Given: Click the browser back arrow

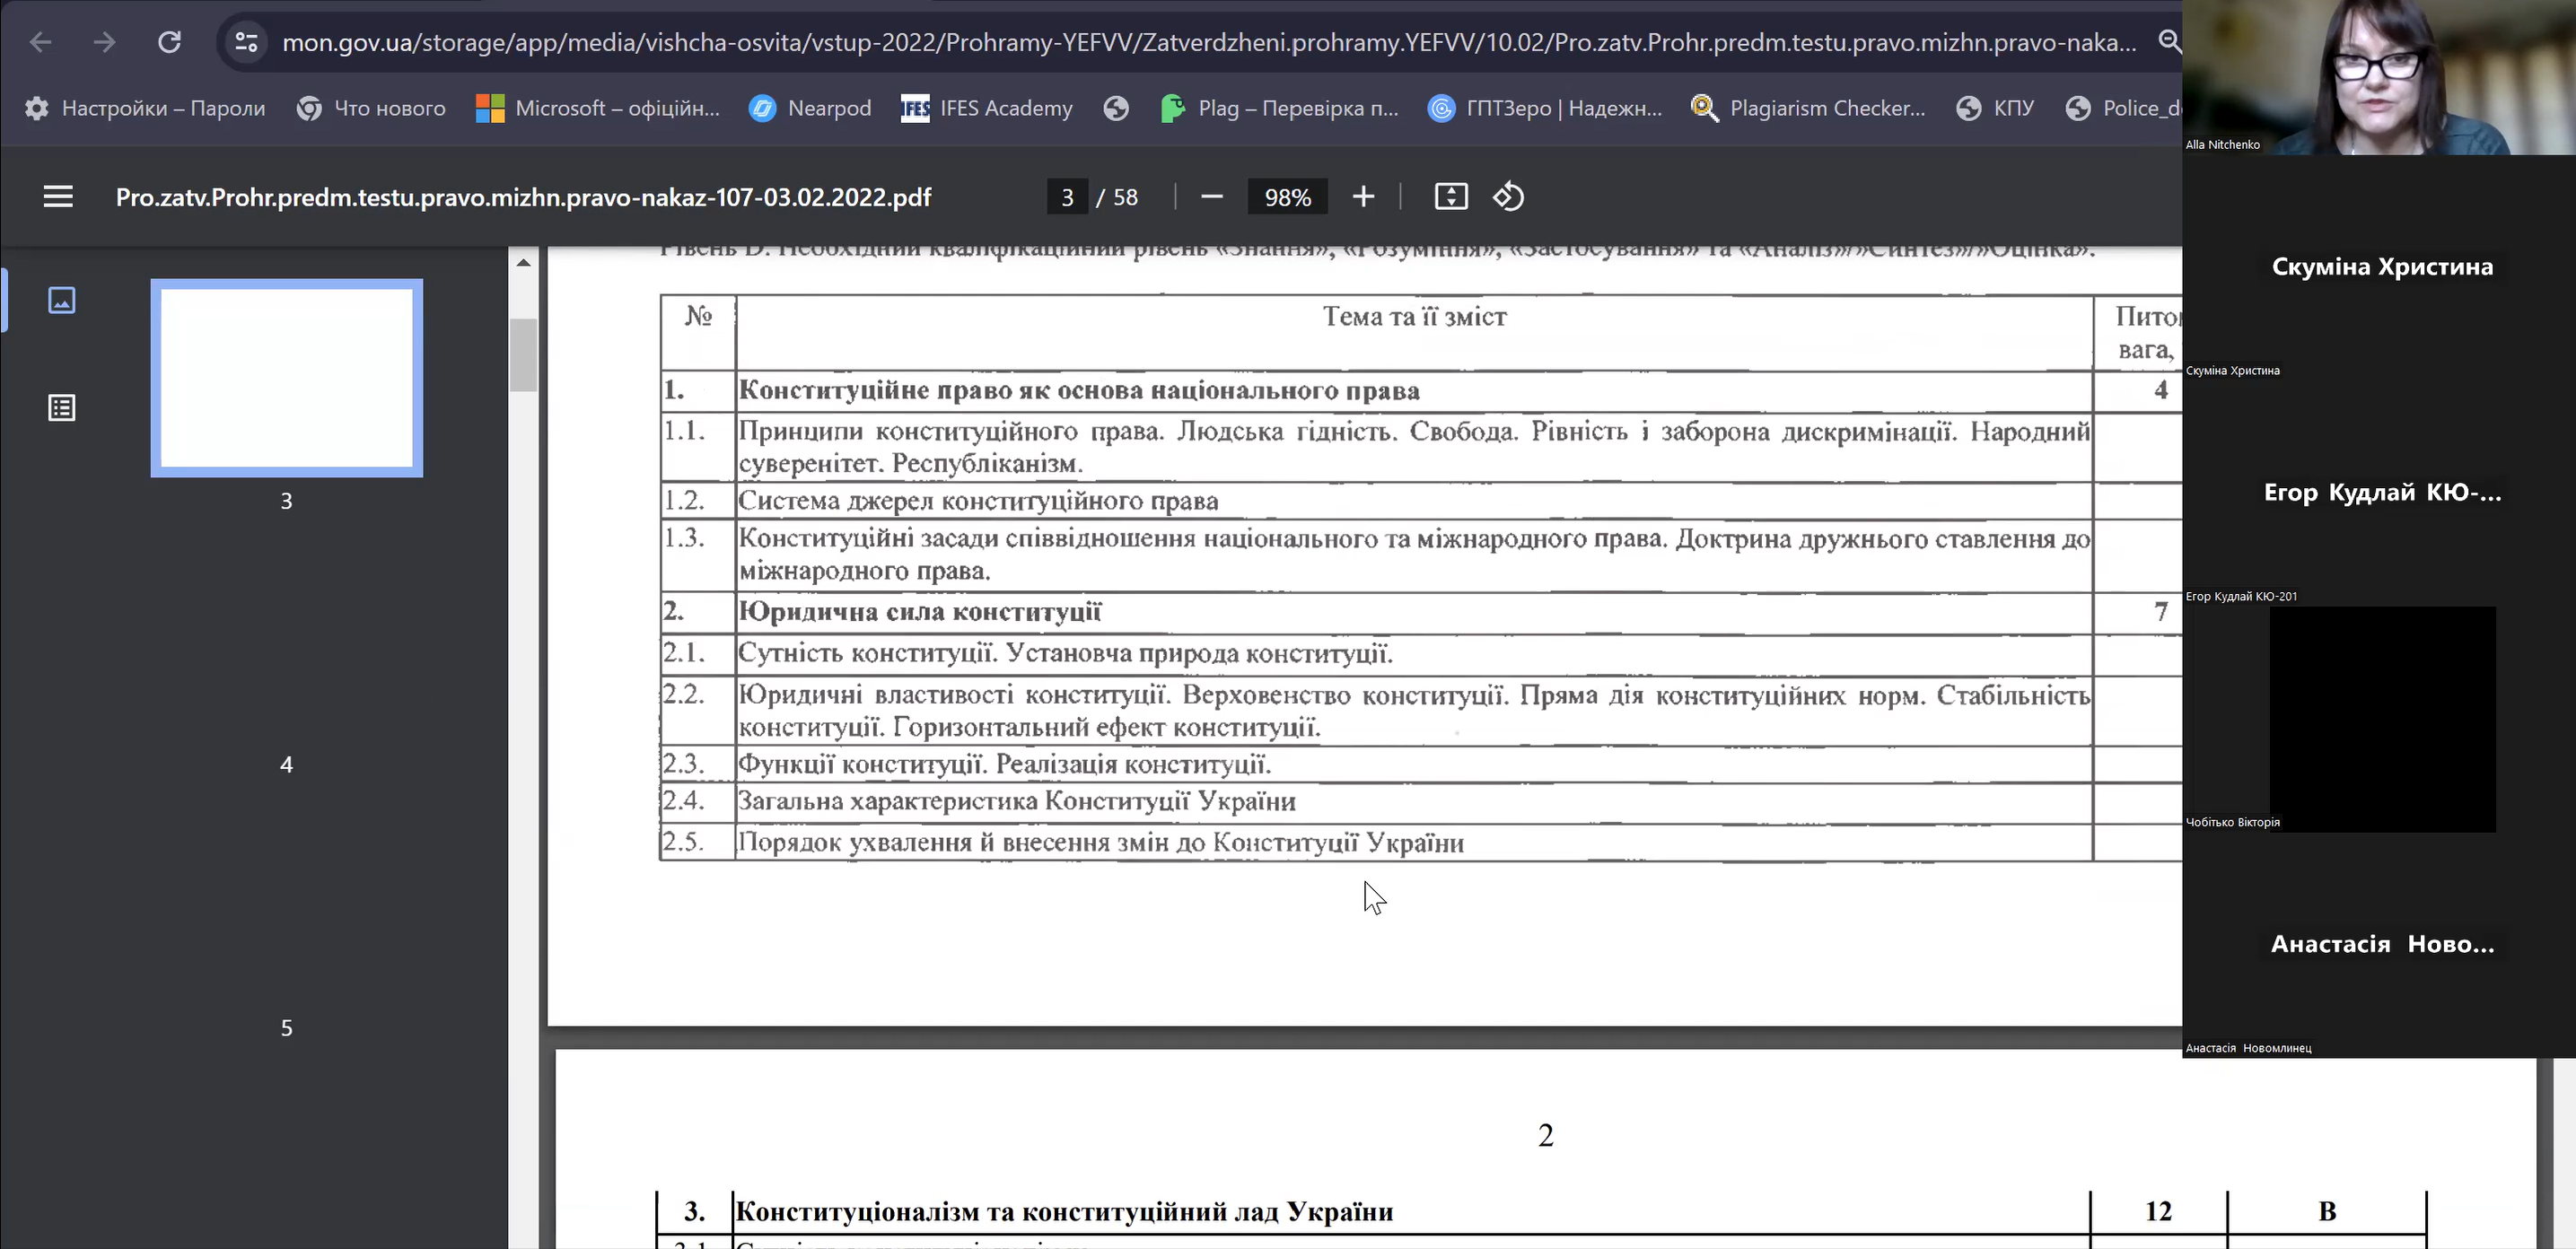Looking at the screenshot, I should pyautogui.click(x=41, y=42).
